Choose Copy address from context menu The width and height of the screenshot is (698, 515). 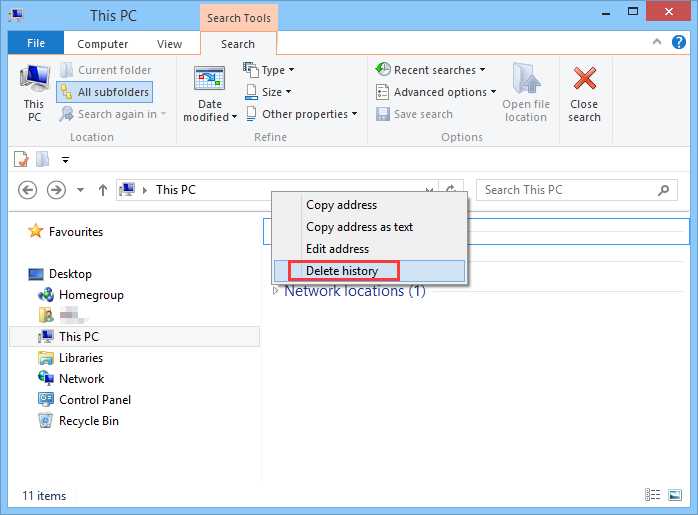369,205
